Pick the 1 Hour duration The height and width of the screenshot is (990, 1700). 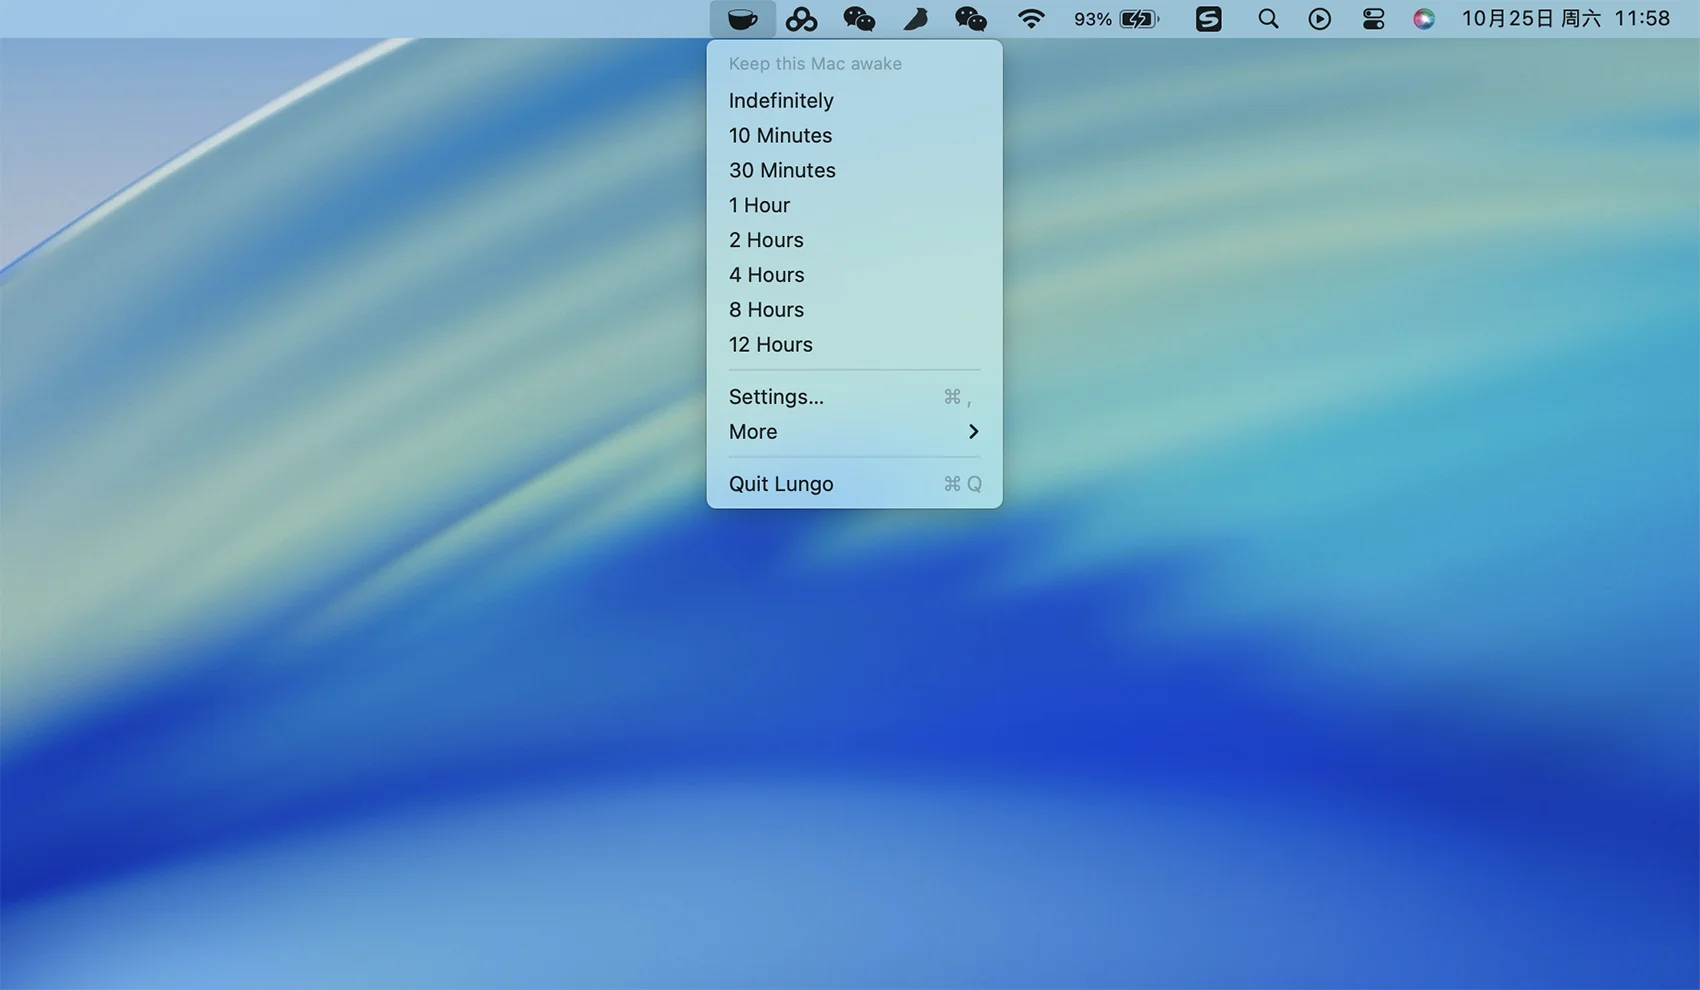click(x=759, y=206)
